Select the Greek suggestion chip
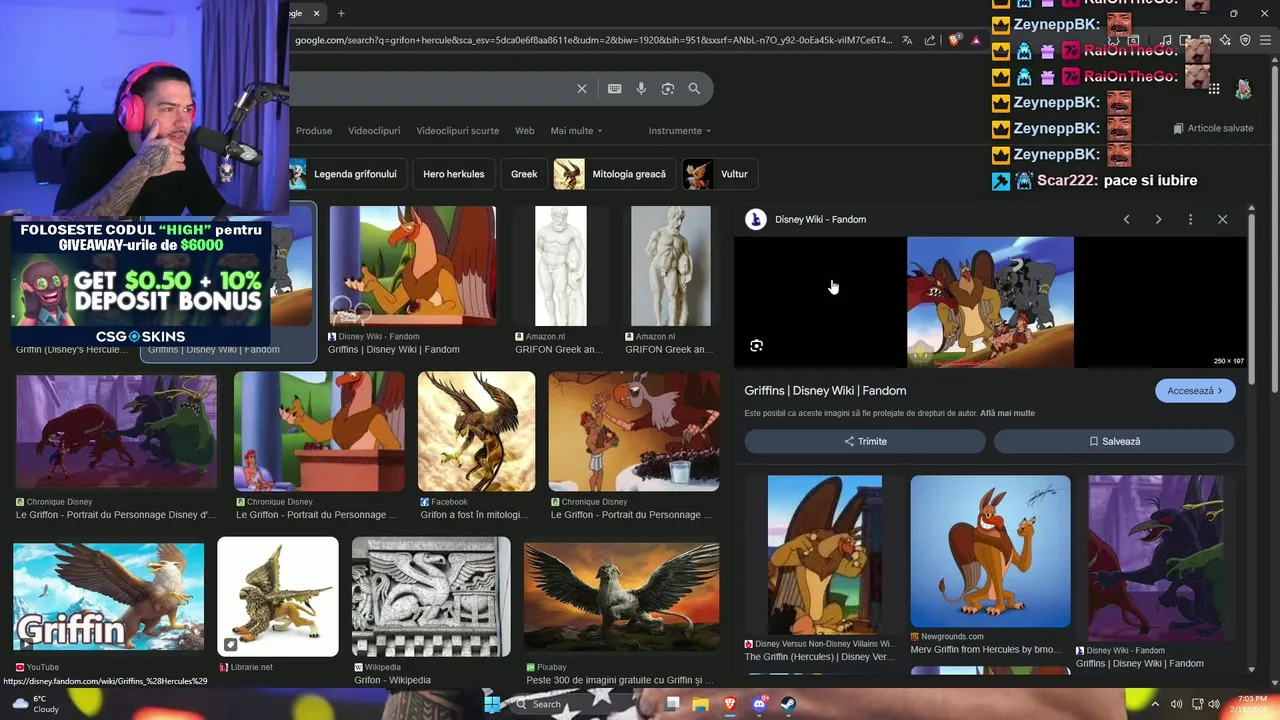The image size is (1280, 720). [524, 174]
